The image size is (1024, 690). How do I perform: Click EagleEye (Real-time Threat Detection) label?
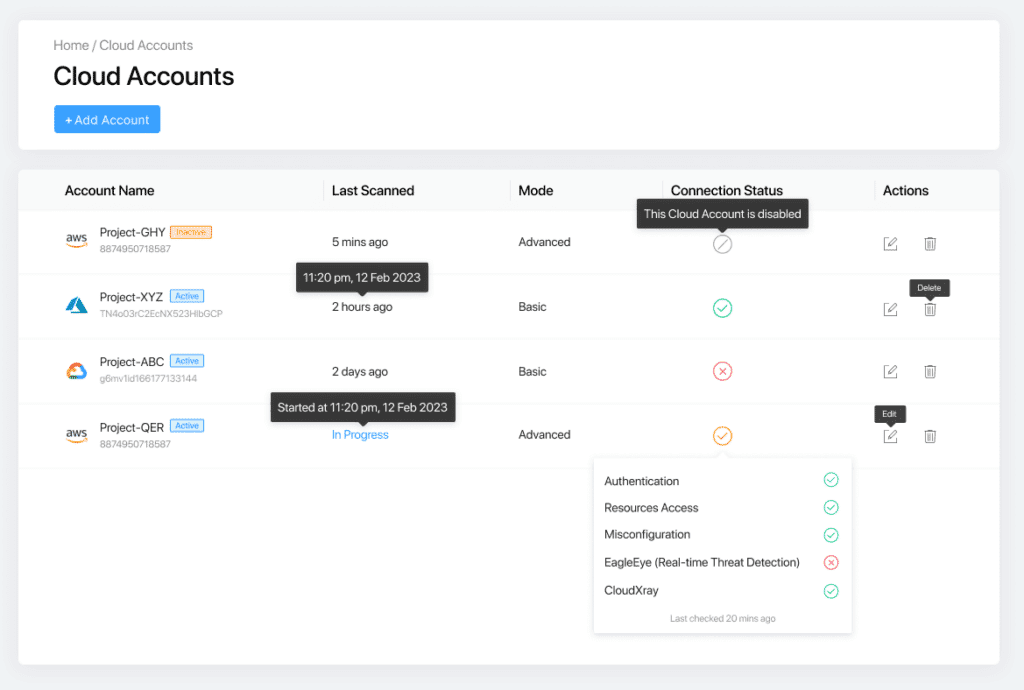pyautogui.click(x=701, y=563)
